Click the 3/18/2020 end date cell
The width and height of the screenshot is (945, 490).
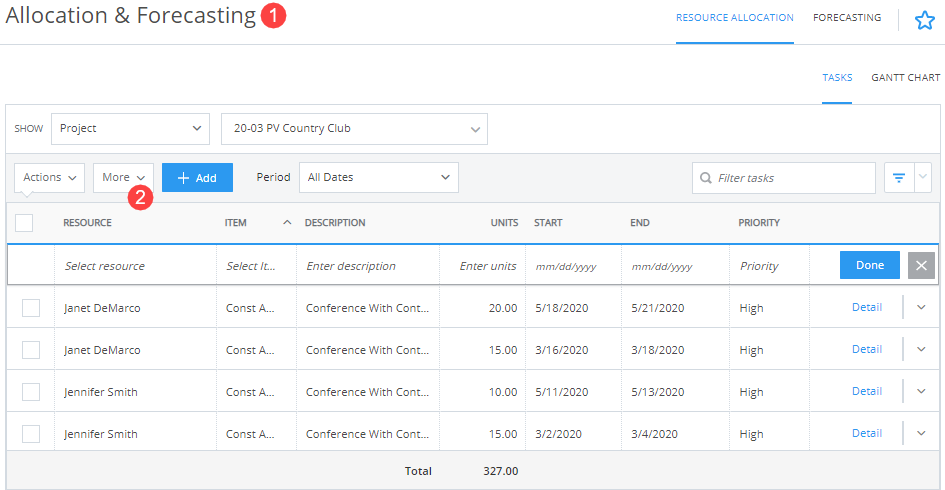click(658, 350)
